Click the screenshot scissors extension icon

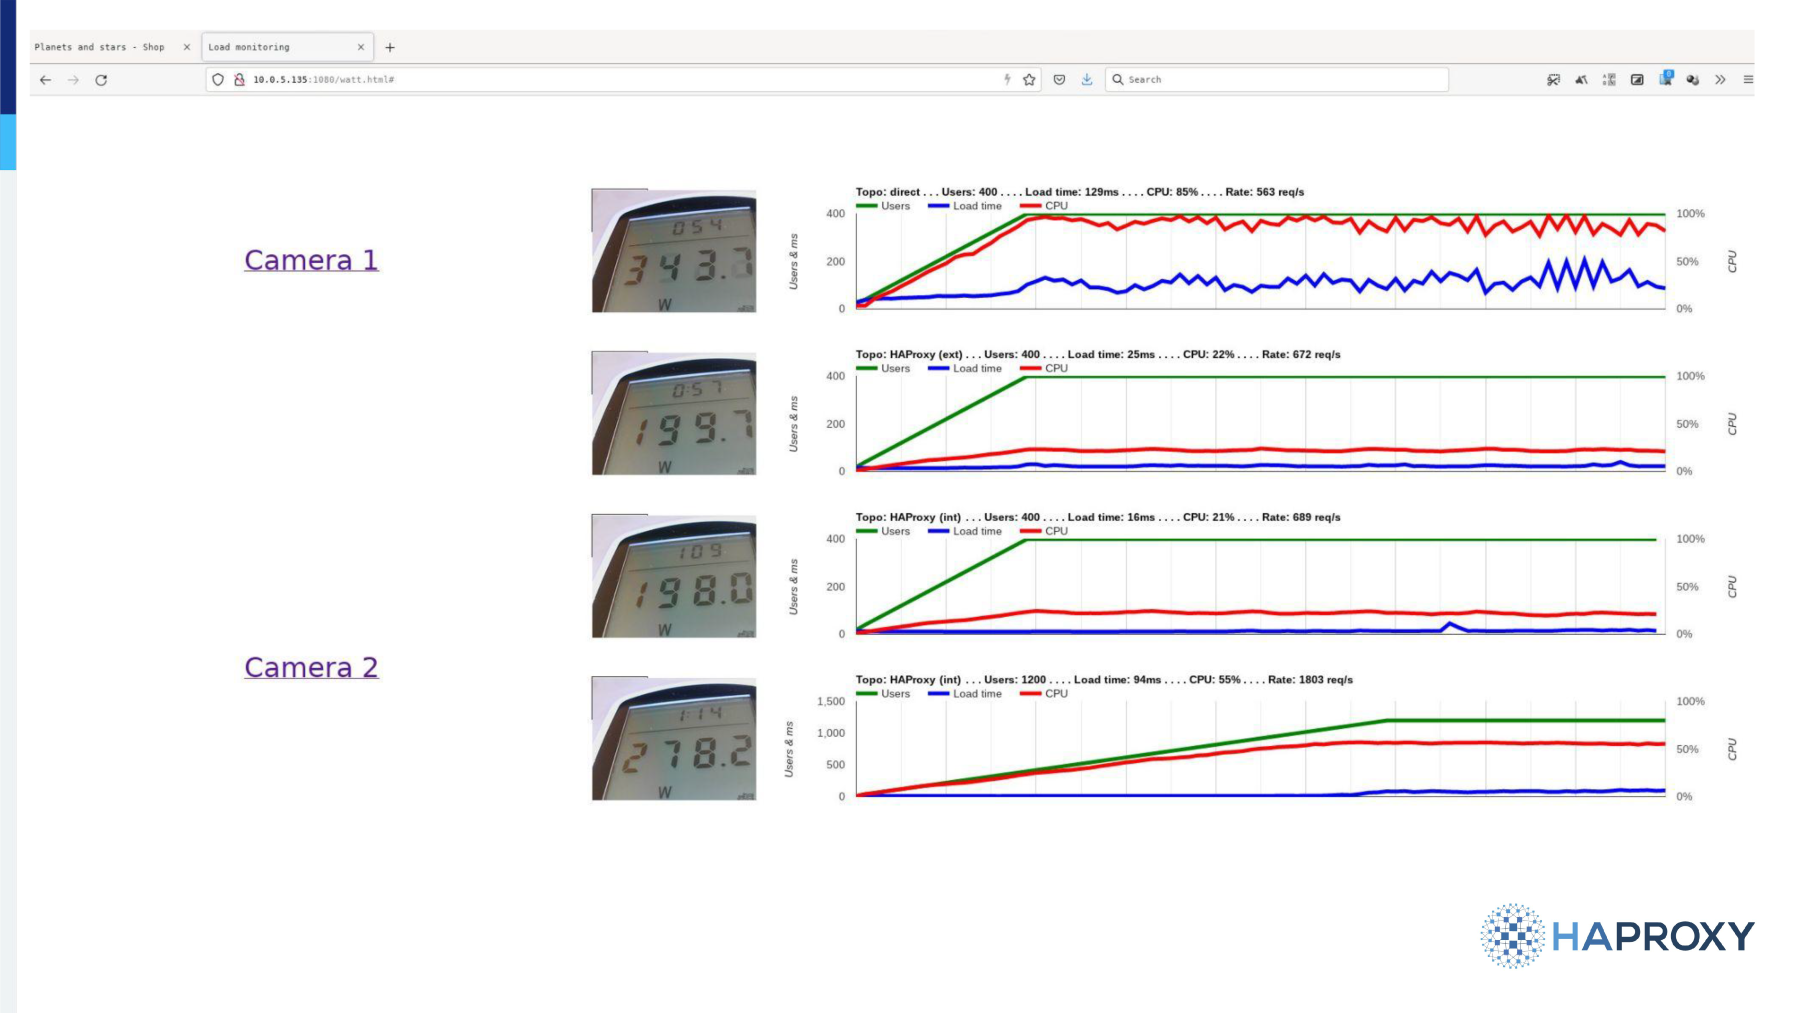coord(1553,80)
